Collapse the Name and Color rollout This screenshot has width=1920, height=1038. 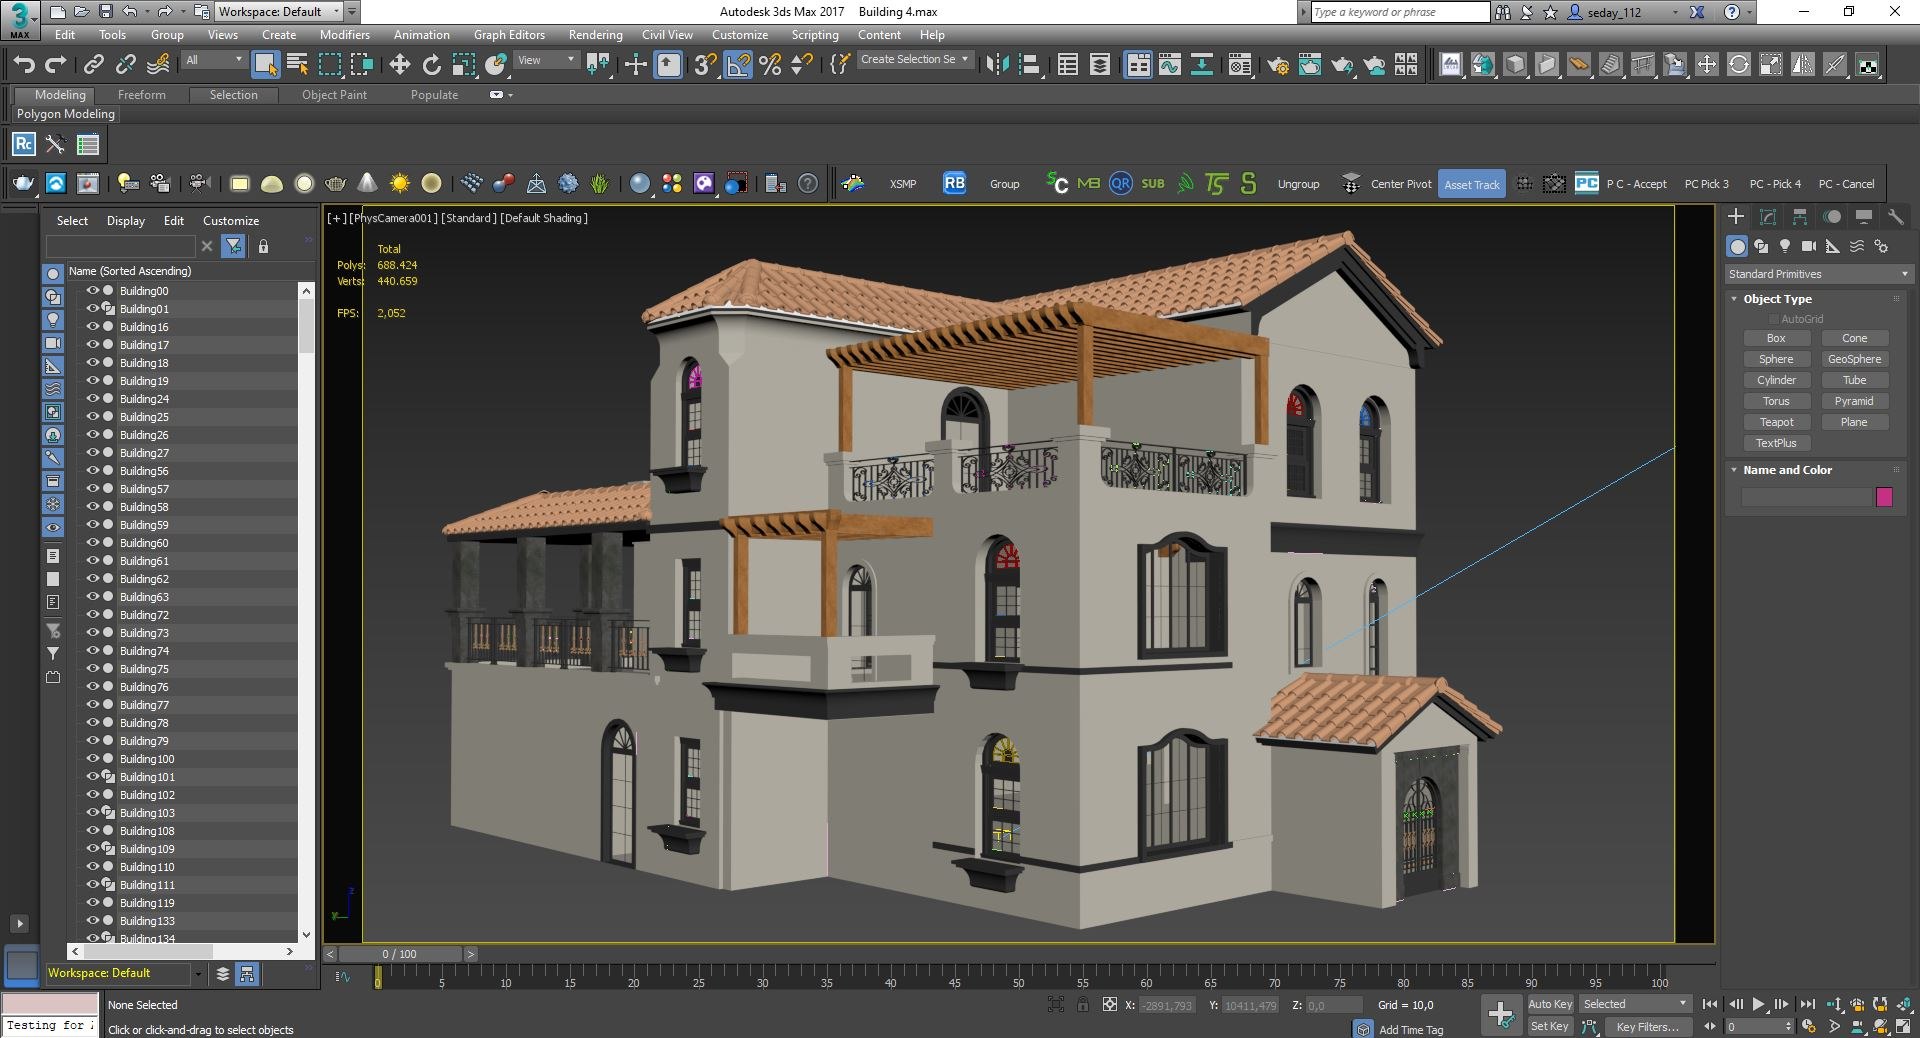click(1734, 470)
